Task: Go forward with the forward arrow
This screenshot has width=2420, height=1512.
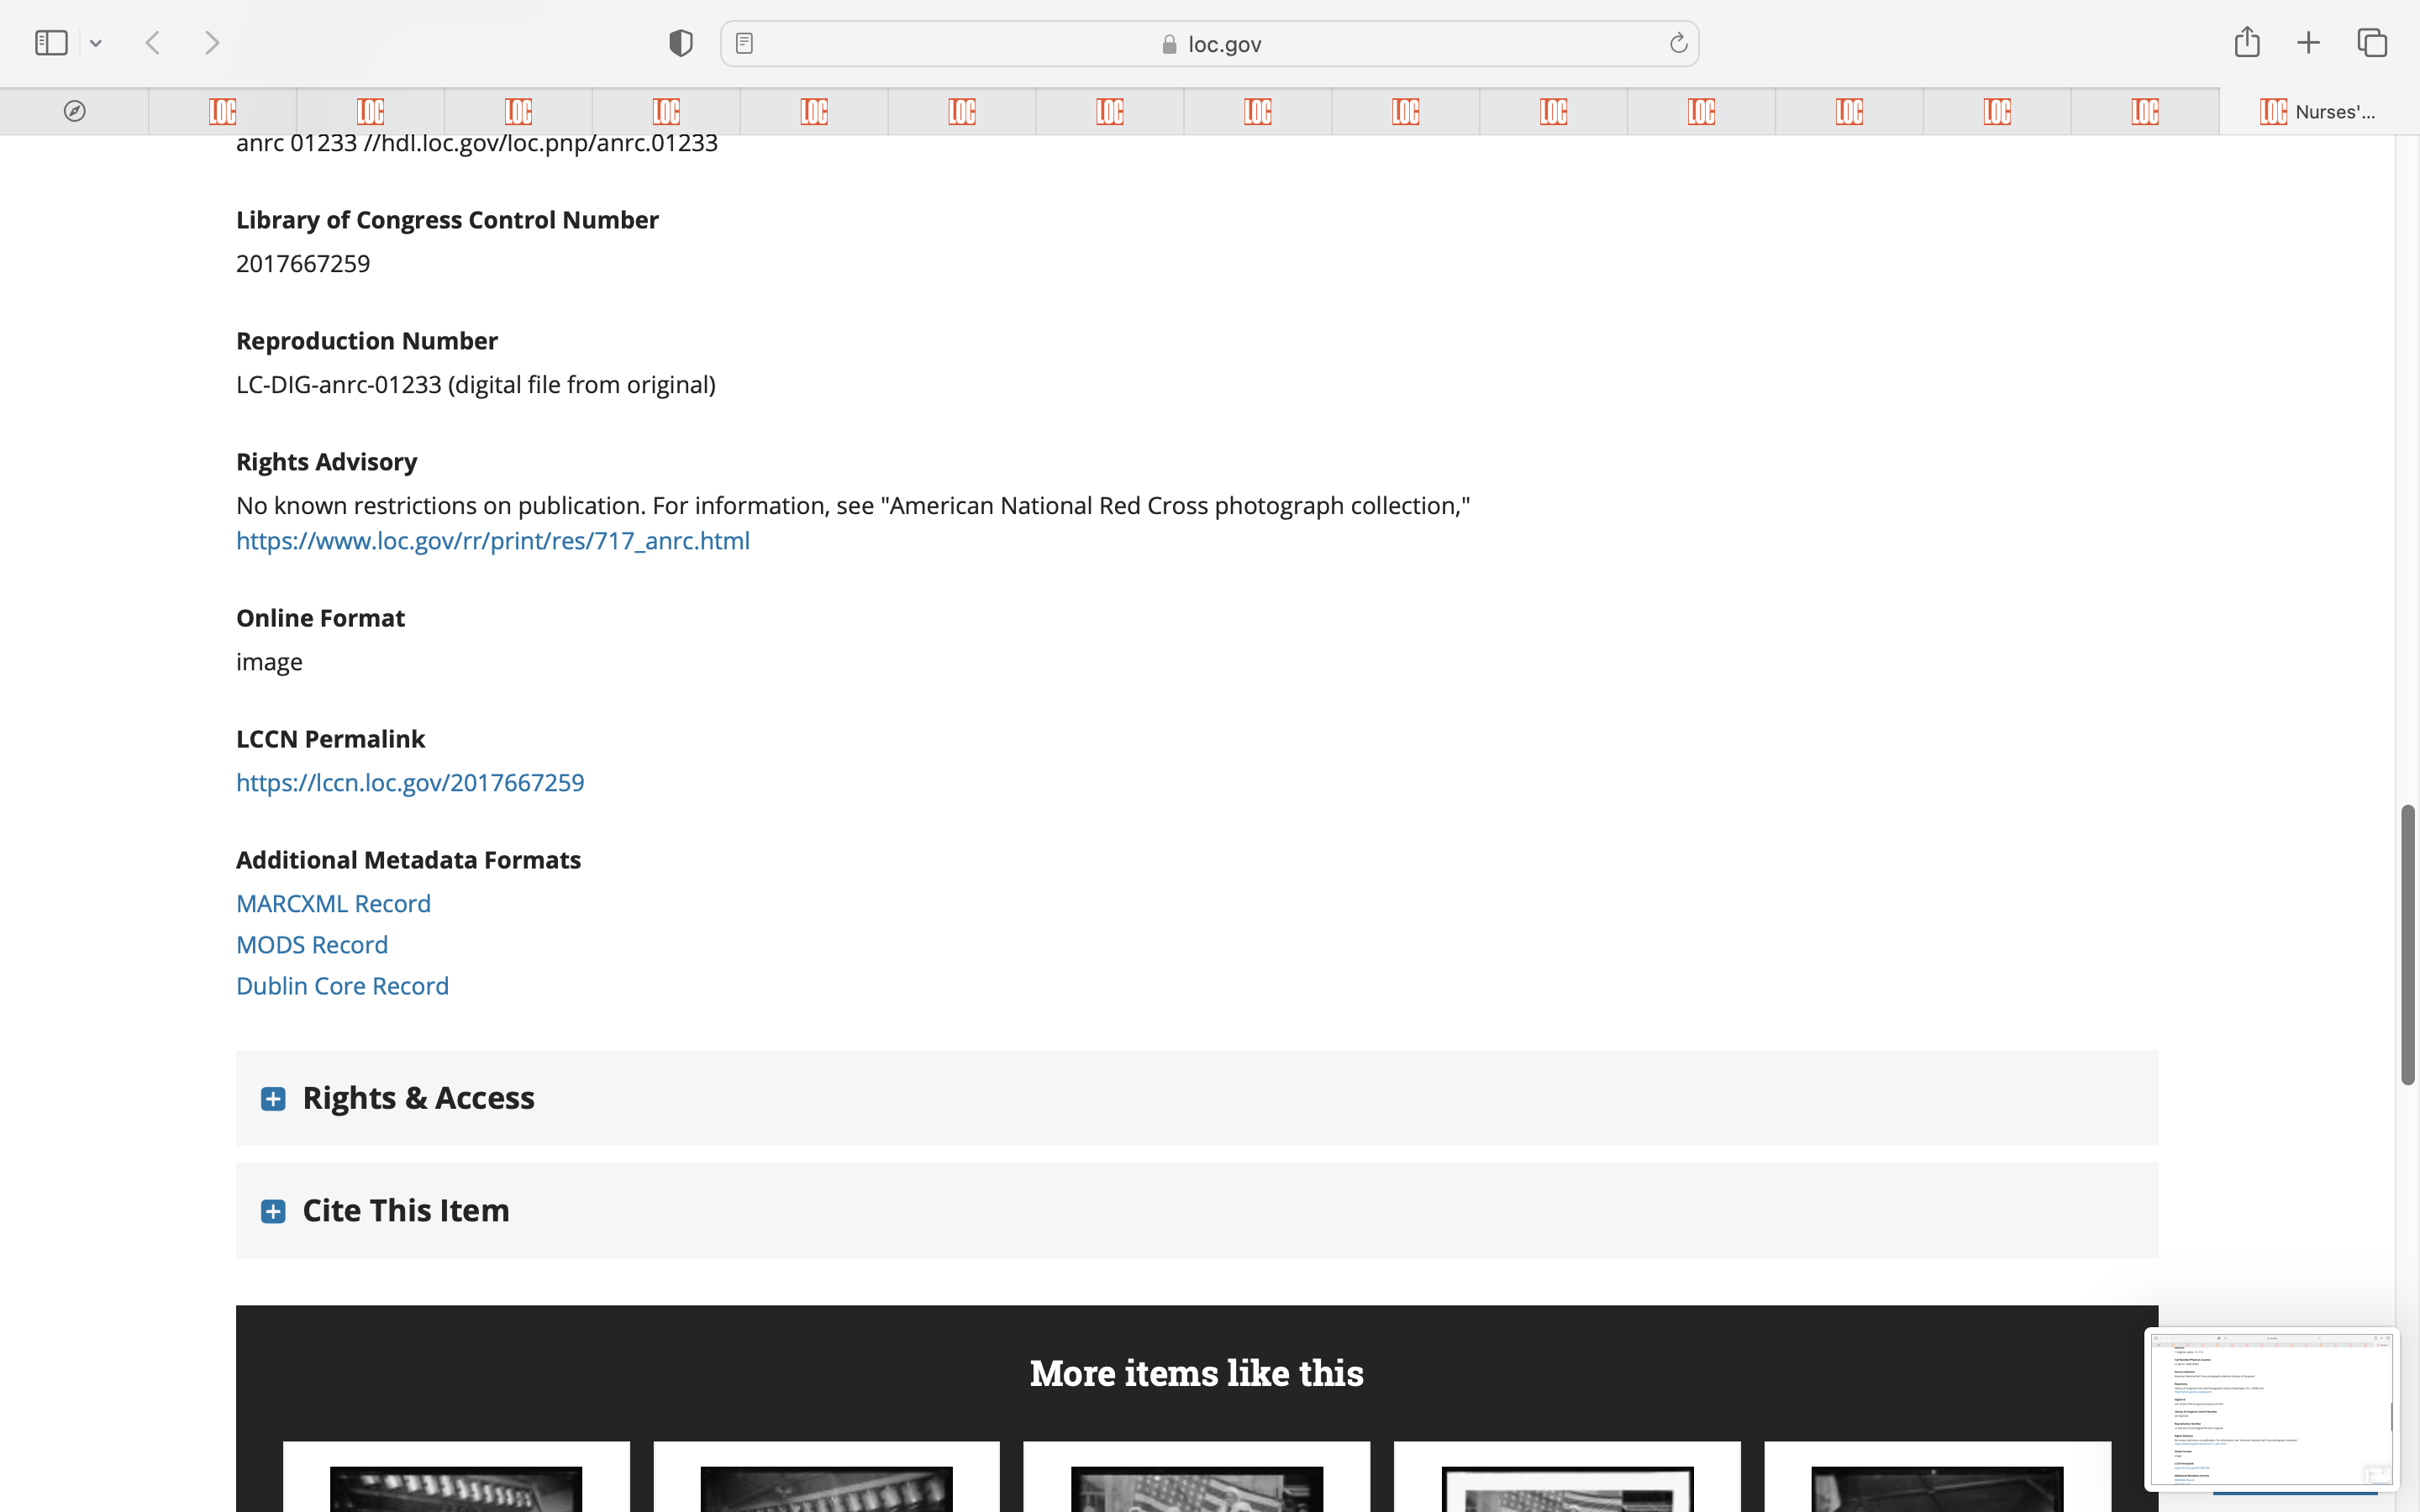Action: pos(212,43)
